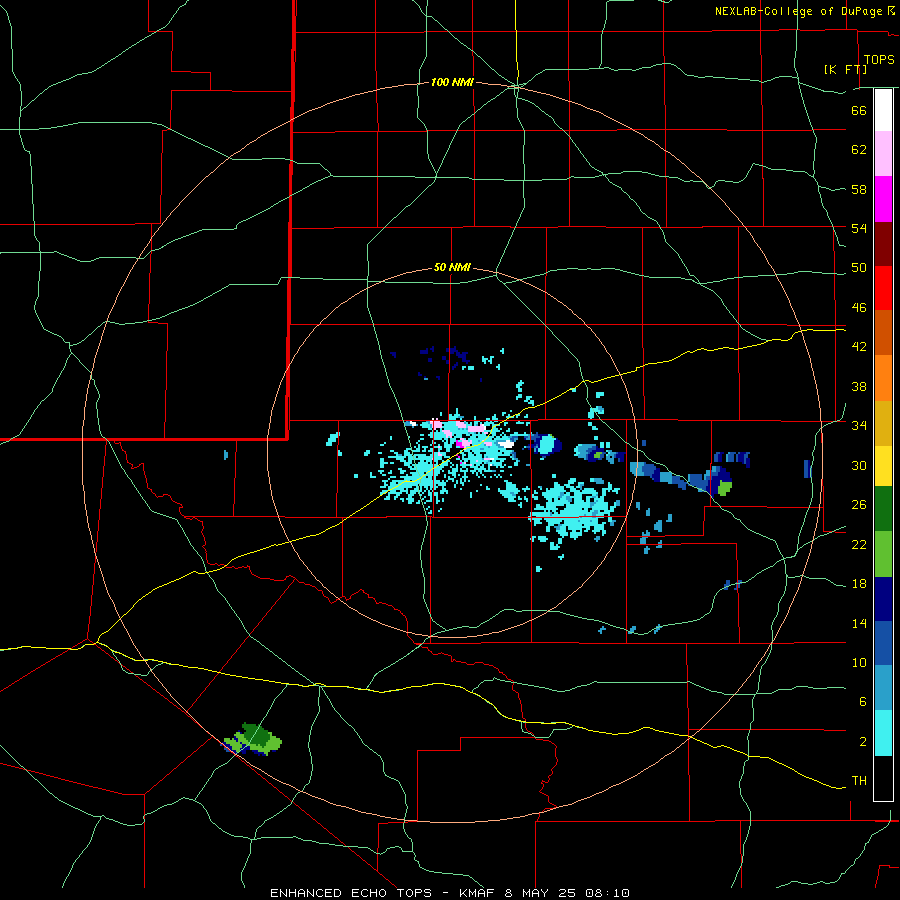Click the light green legend swatch
Viewport: 900px width, 900px height.
point(883,554)
